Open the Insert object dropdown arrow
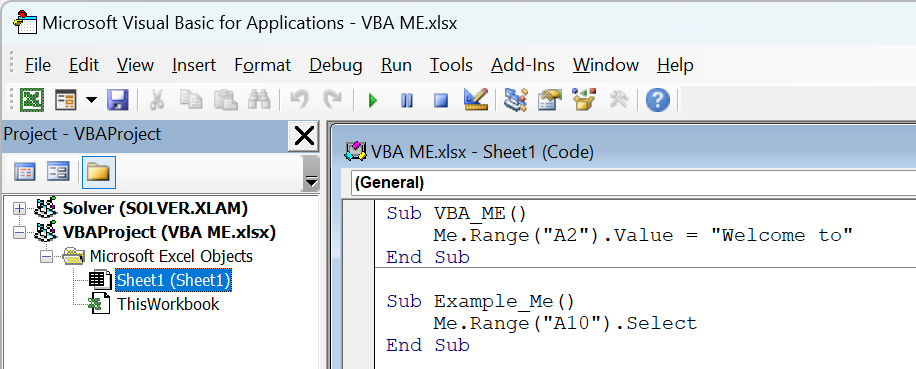The width and height of the screenshot is (916, 369). coord(91,100)
